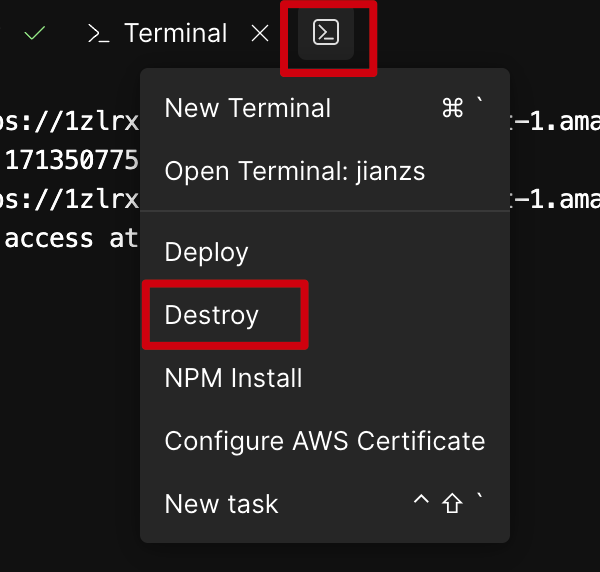Open the terminal tasks launcher icon

coord(326,33)
